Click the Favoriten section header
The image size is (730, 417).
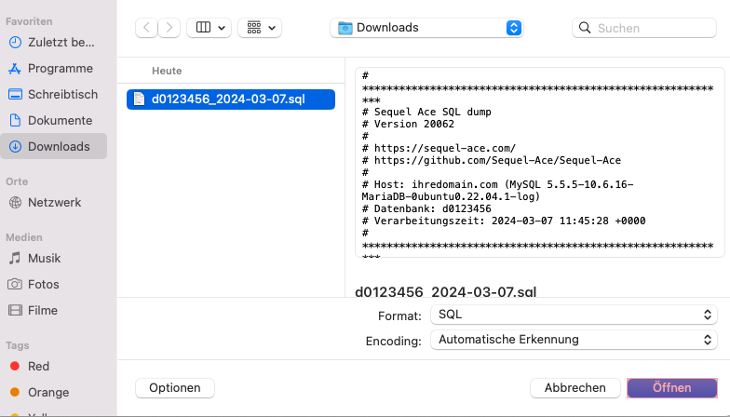[29, 21]
